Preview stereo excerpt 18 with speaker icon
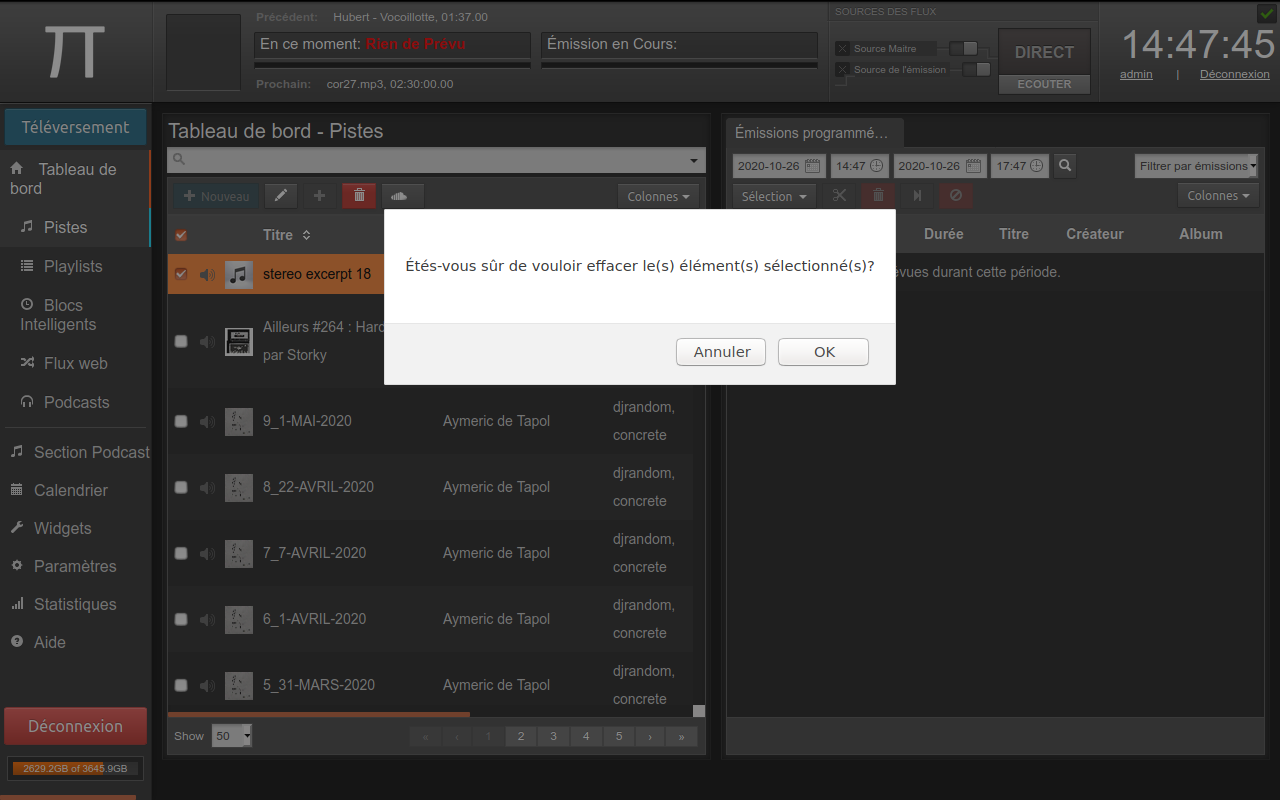This screenshot has height=800, width=1280. pos(207,274)
